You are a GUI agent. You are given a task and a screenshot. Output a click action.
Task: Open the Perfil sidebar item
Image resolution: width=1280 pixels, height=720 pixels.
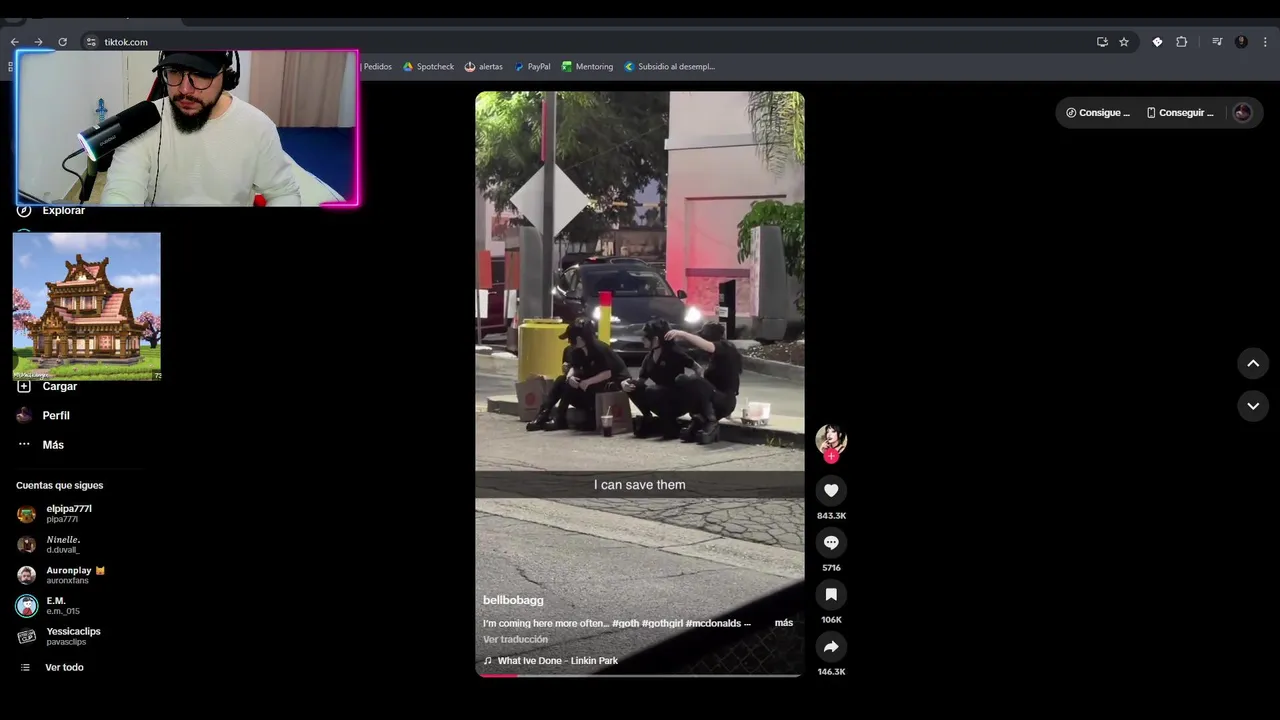click(44, 415)
